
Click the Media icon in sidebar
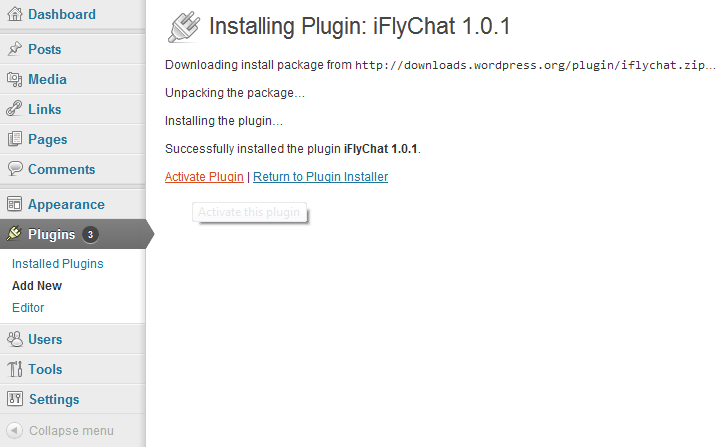click(x=15, y=79)
